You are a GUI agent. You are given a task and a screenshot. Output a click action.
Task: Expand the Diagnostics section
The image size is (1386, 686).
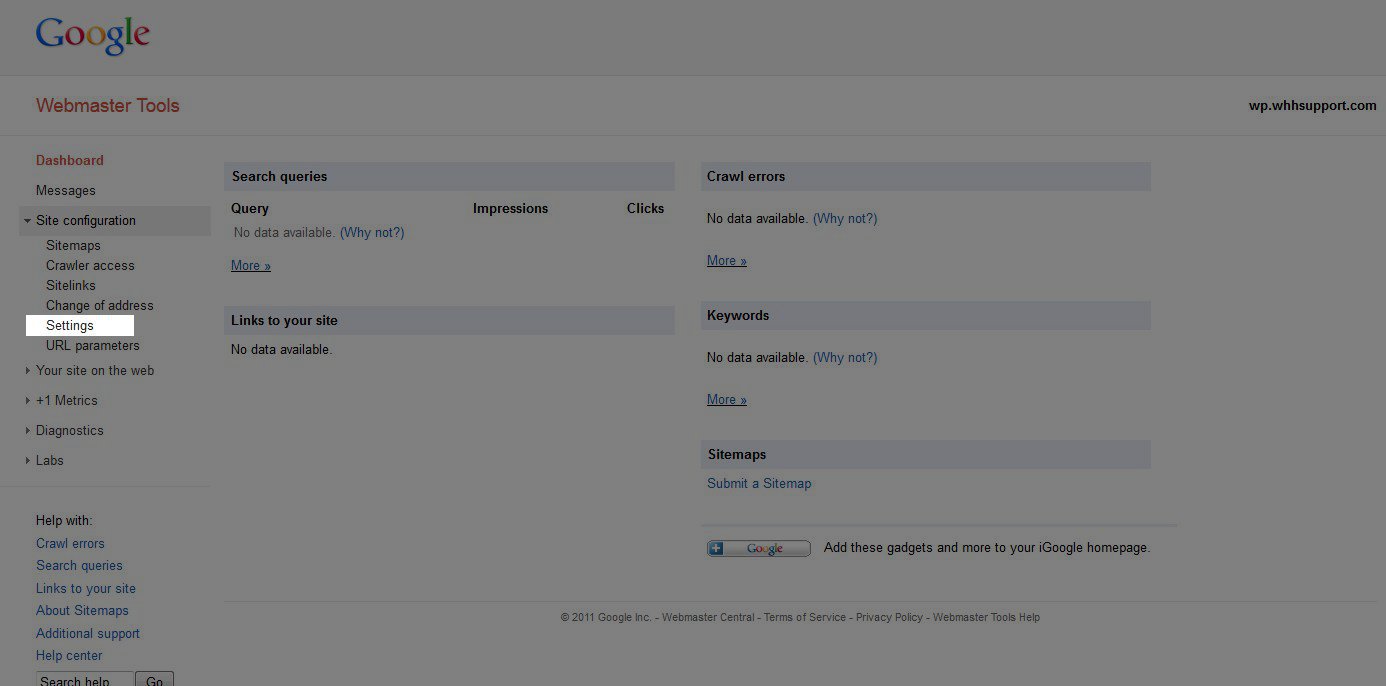point(69,430)
